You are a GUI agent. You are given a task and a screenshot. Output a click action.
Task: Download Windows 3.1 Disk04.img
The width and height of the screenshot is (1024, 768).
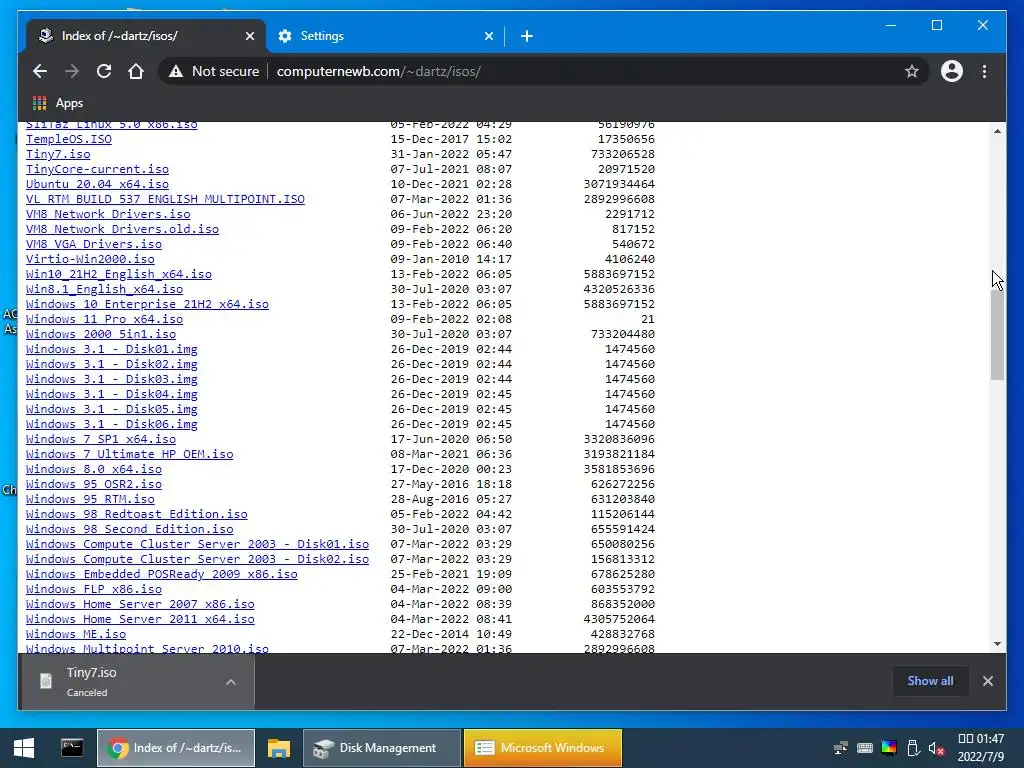coord(112,394)
